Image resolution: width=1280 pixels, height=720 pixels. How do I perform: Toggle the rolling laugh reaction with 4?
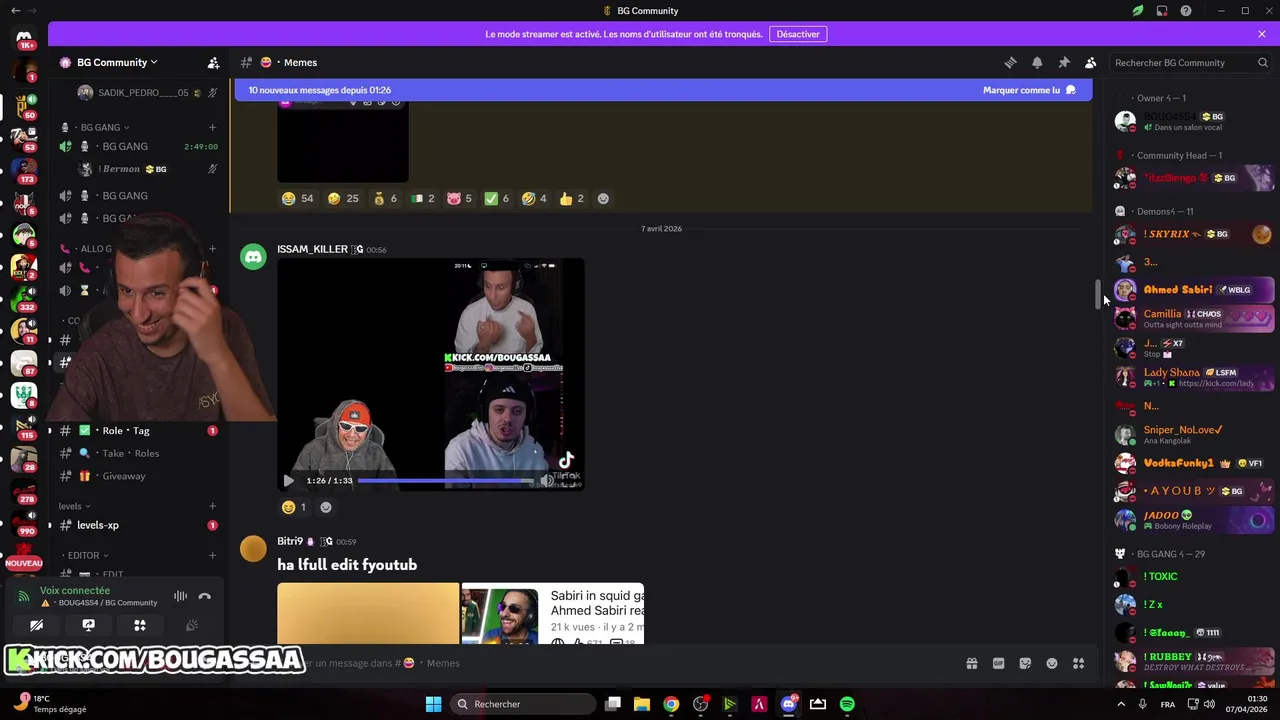pos(535,198)
